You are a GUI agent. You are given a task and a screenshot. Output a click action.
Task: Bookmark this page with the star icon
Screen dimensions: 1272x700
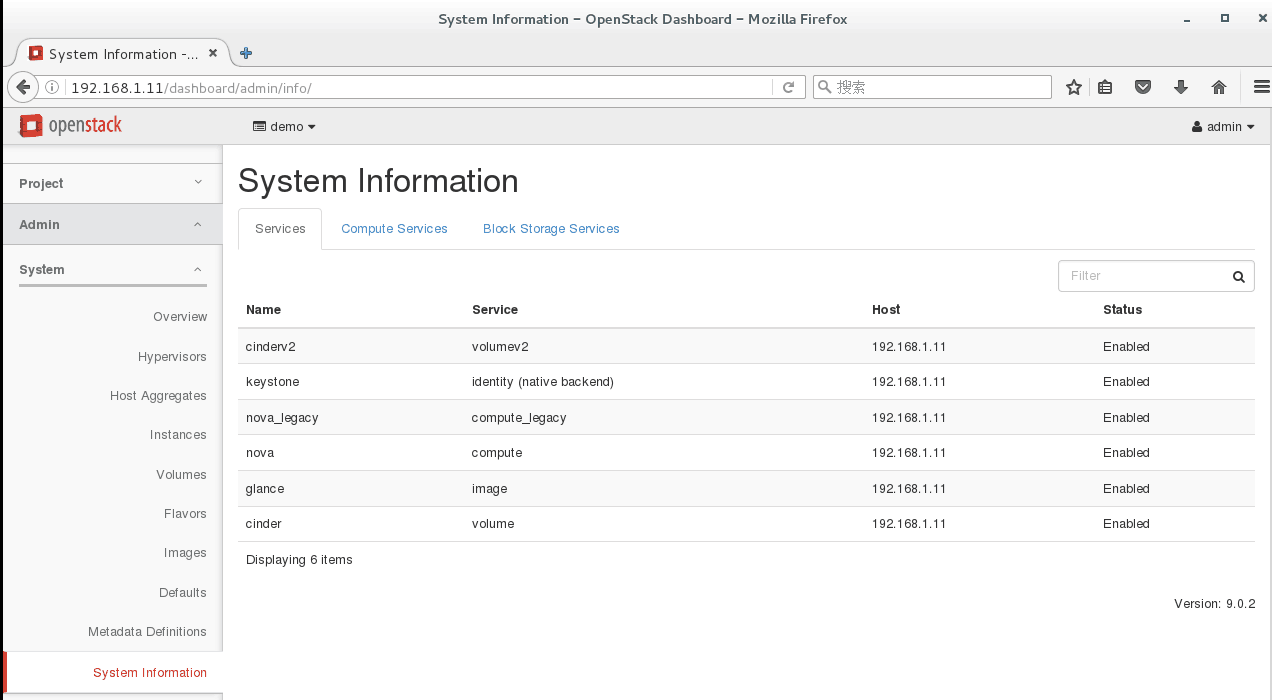pos(1074,87)
